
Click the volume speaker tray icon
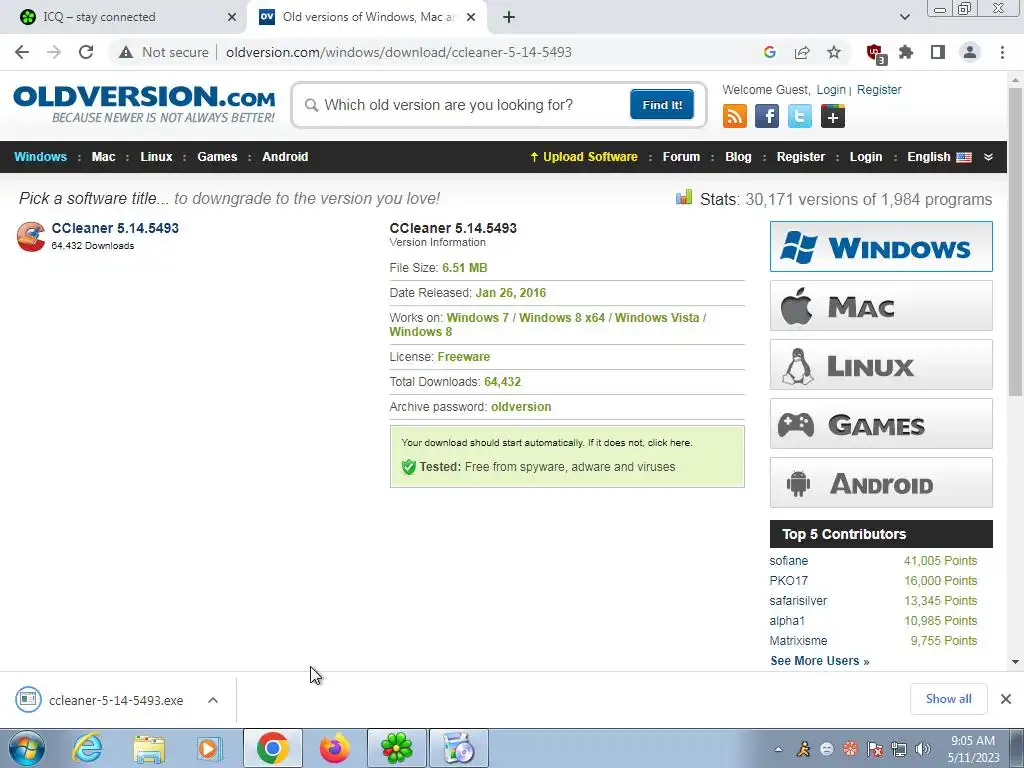(923, 749)
